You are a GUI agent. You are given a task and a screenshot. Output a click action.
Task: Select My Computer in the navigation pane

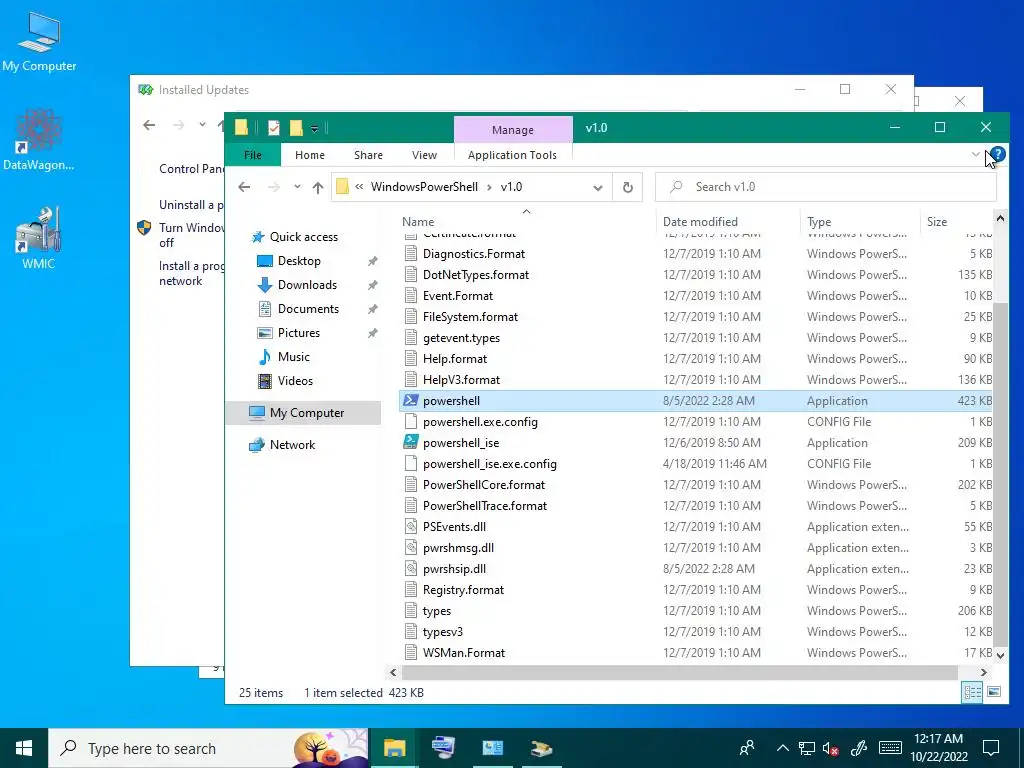pyautogui.click(x=304, y=413)
